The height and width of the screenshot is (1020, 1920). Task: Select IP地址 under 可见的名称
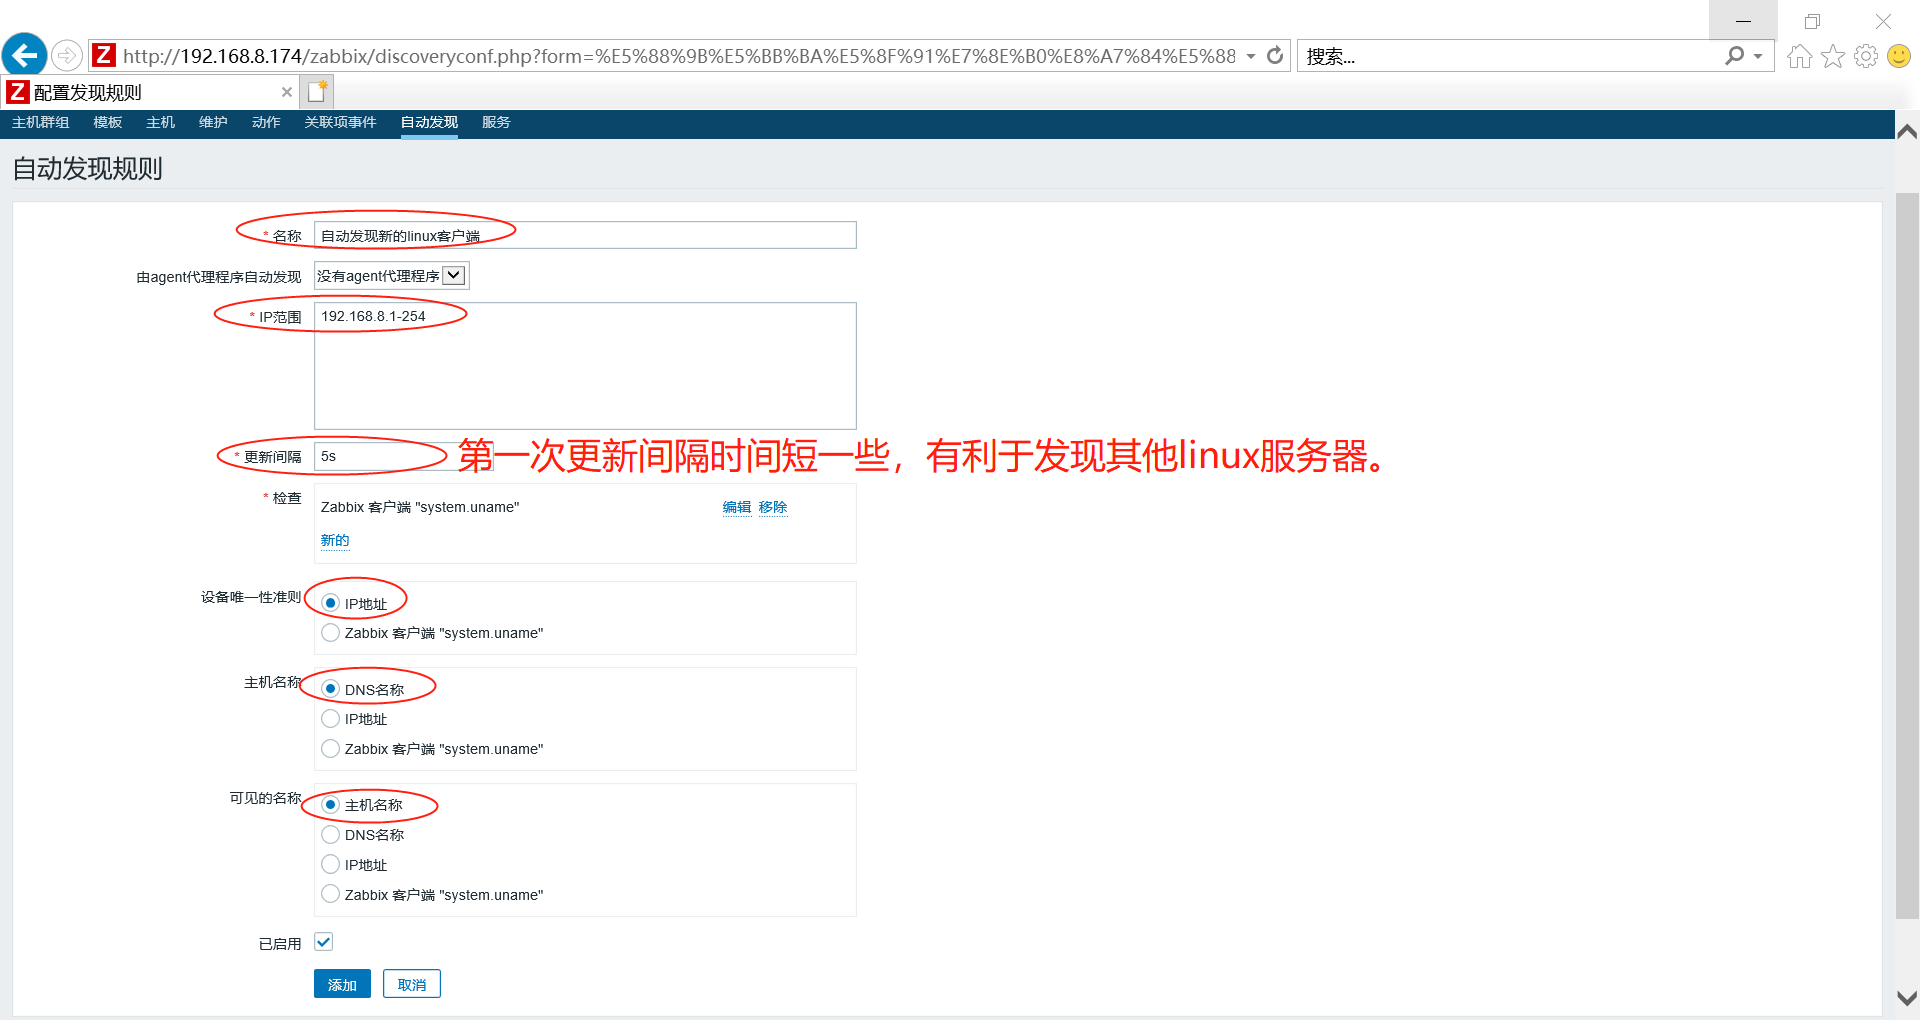(331, 865)
